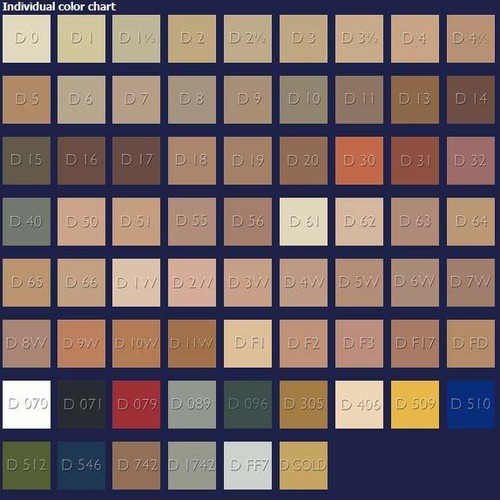The image size is (500, 500).
Task: Select the yellow D 509 swatch
Action: [415, 405]
